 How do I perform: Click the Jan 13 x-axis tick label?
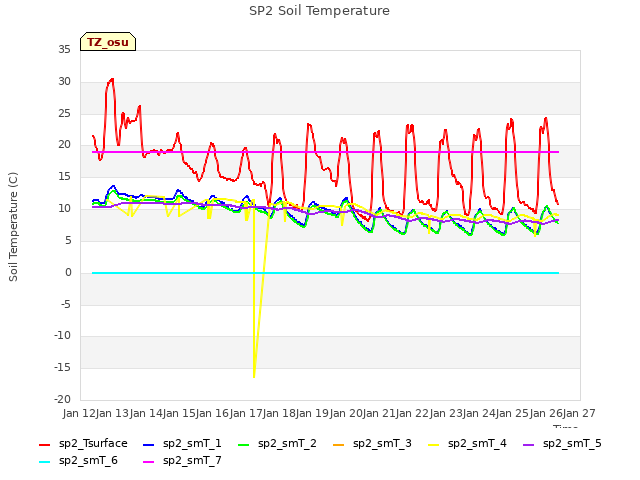click(x=112, y=413)
